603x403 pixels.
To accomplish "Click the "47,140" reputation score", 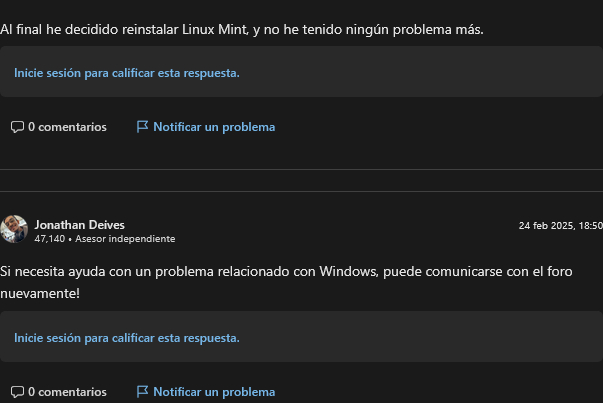I will [49, 239].
